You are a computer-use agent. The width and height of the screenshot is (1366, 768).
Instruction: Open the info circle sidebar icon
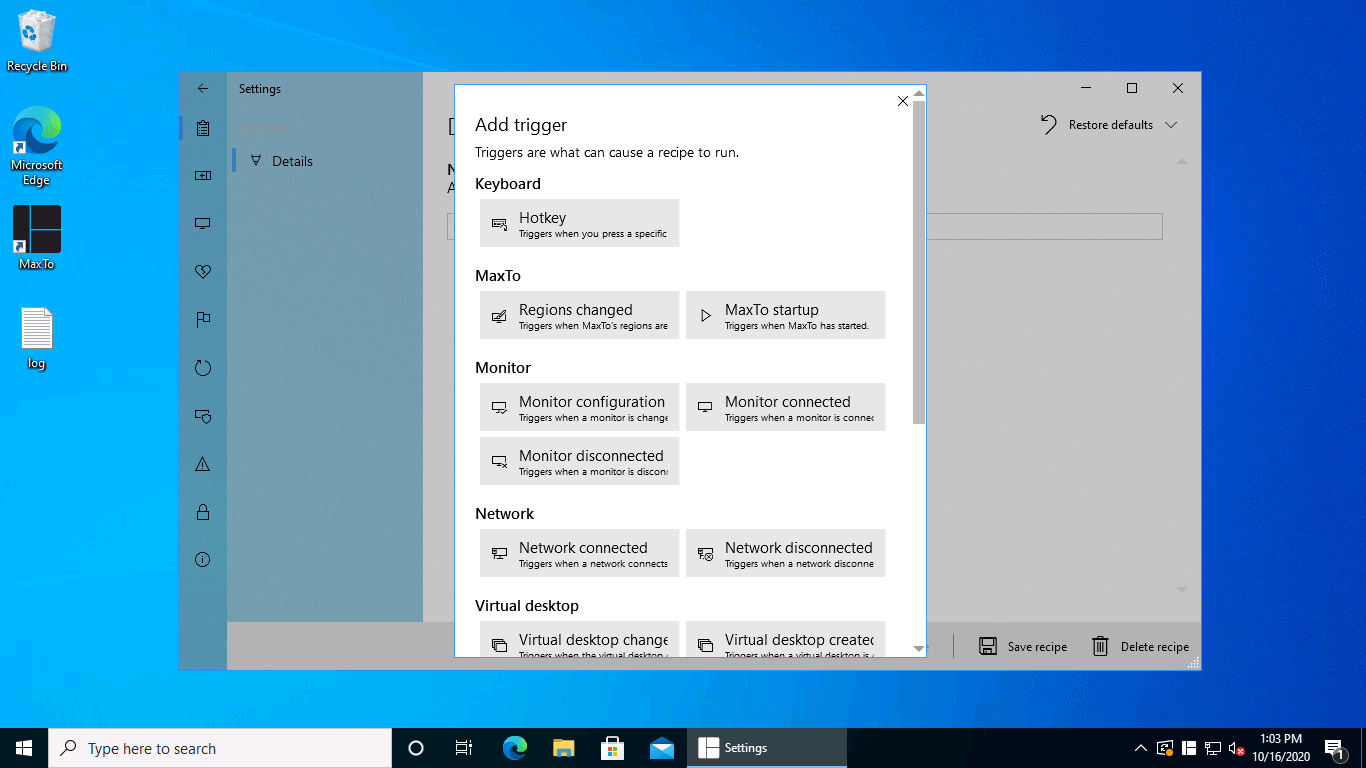pos(203,560)
